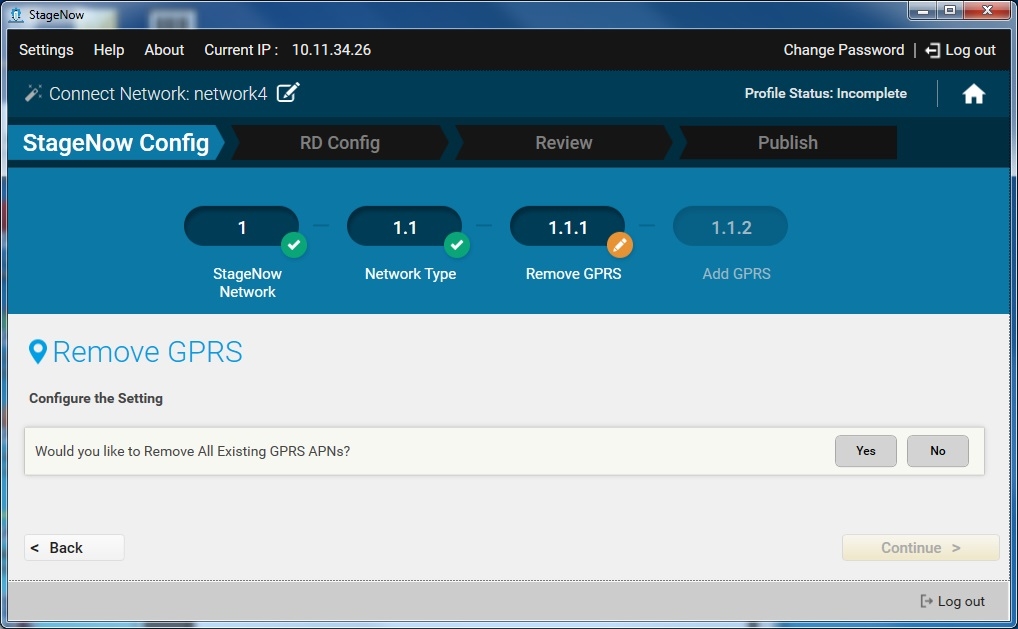Choose Yes to remove existing GPRS APNs
This screenshot has width=1018, height=629.
pos(865,451)
